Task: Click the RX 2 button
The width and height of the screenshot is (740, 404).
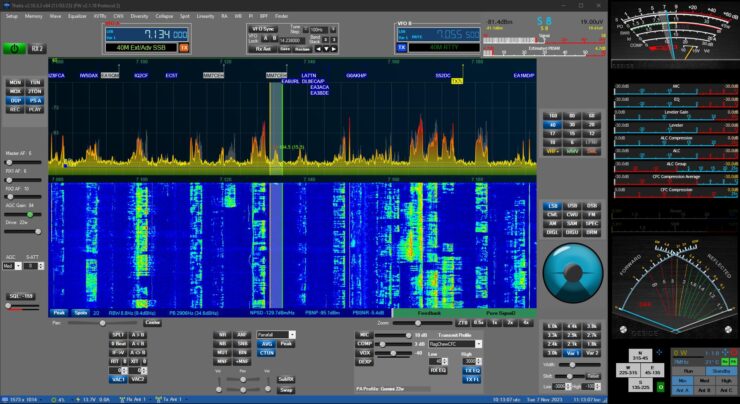Action: 37,49
